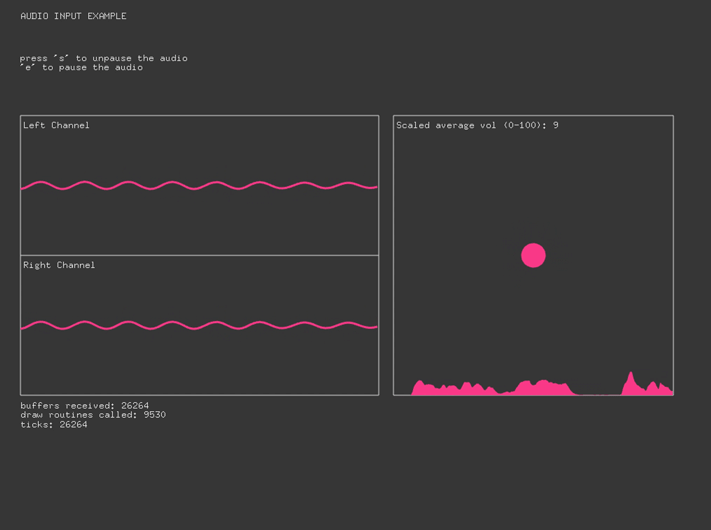Click the flat gap in volume history
711x530 pixels.
coord(598,393)
